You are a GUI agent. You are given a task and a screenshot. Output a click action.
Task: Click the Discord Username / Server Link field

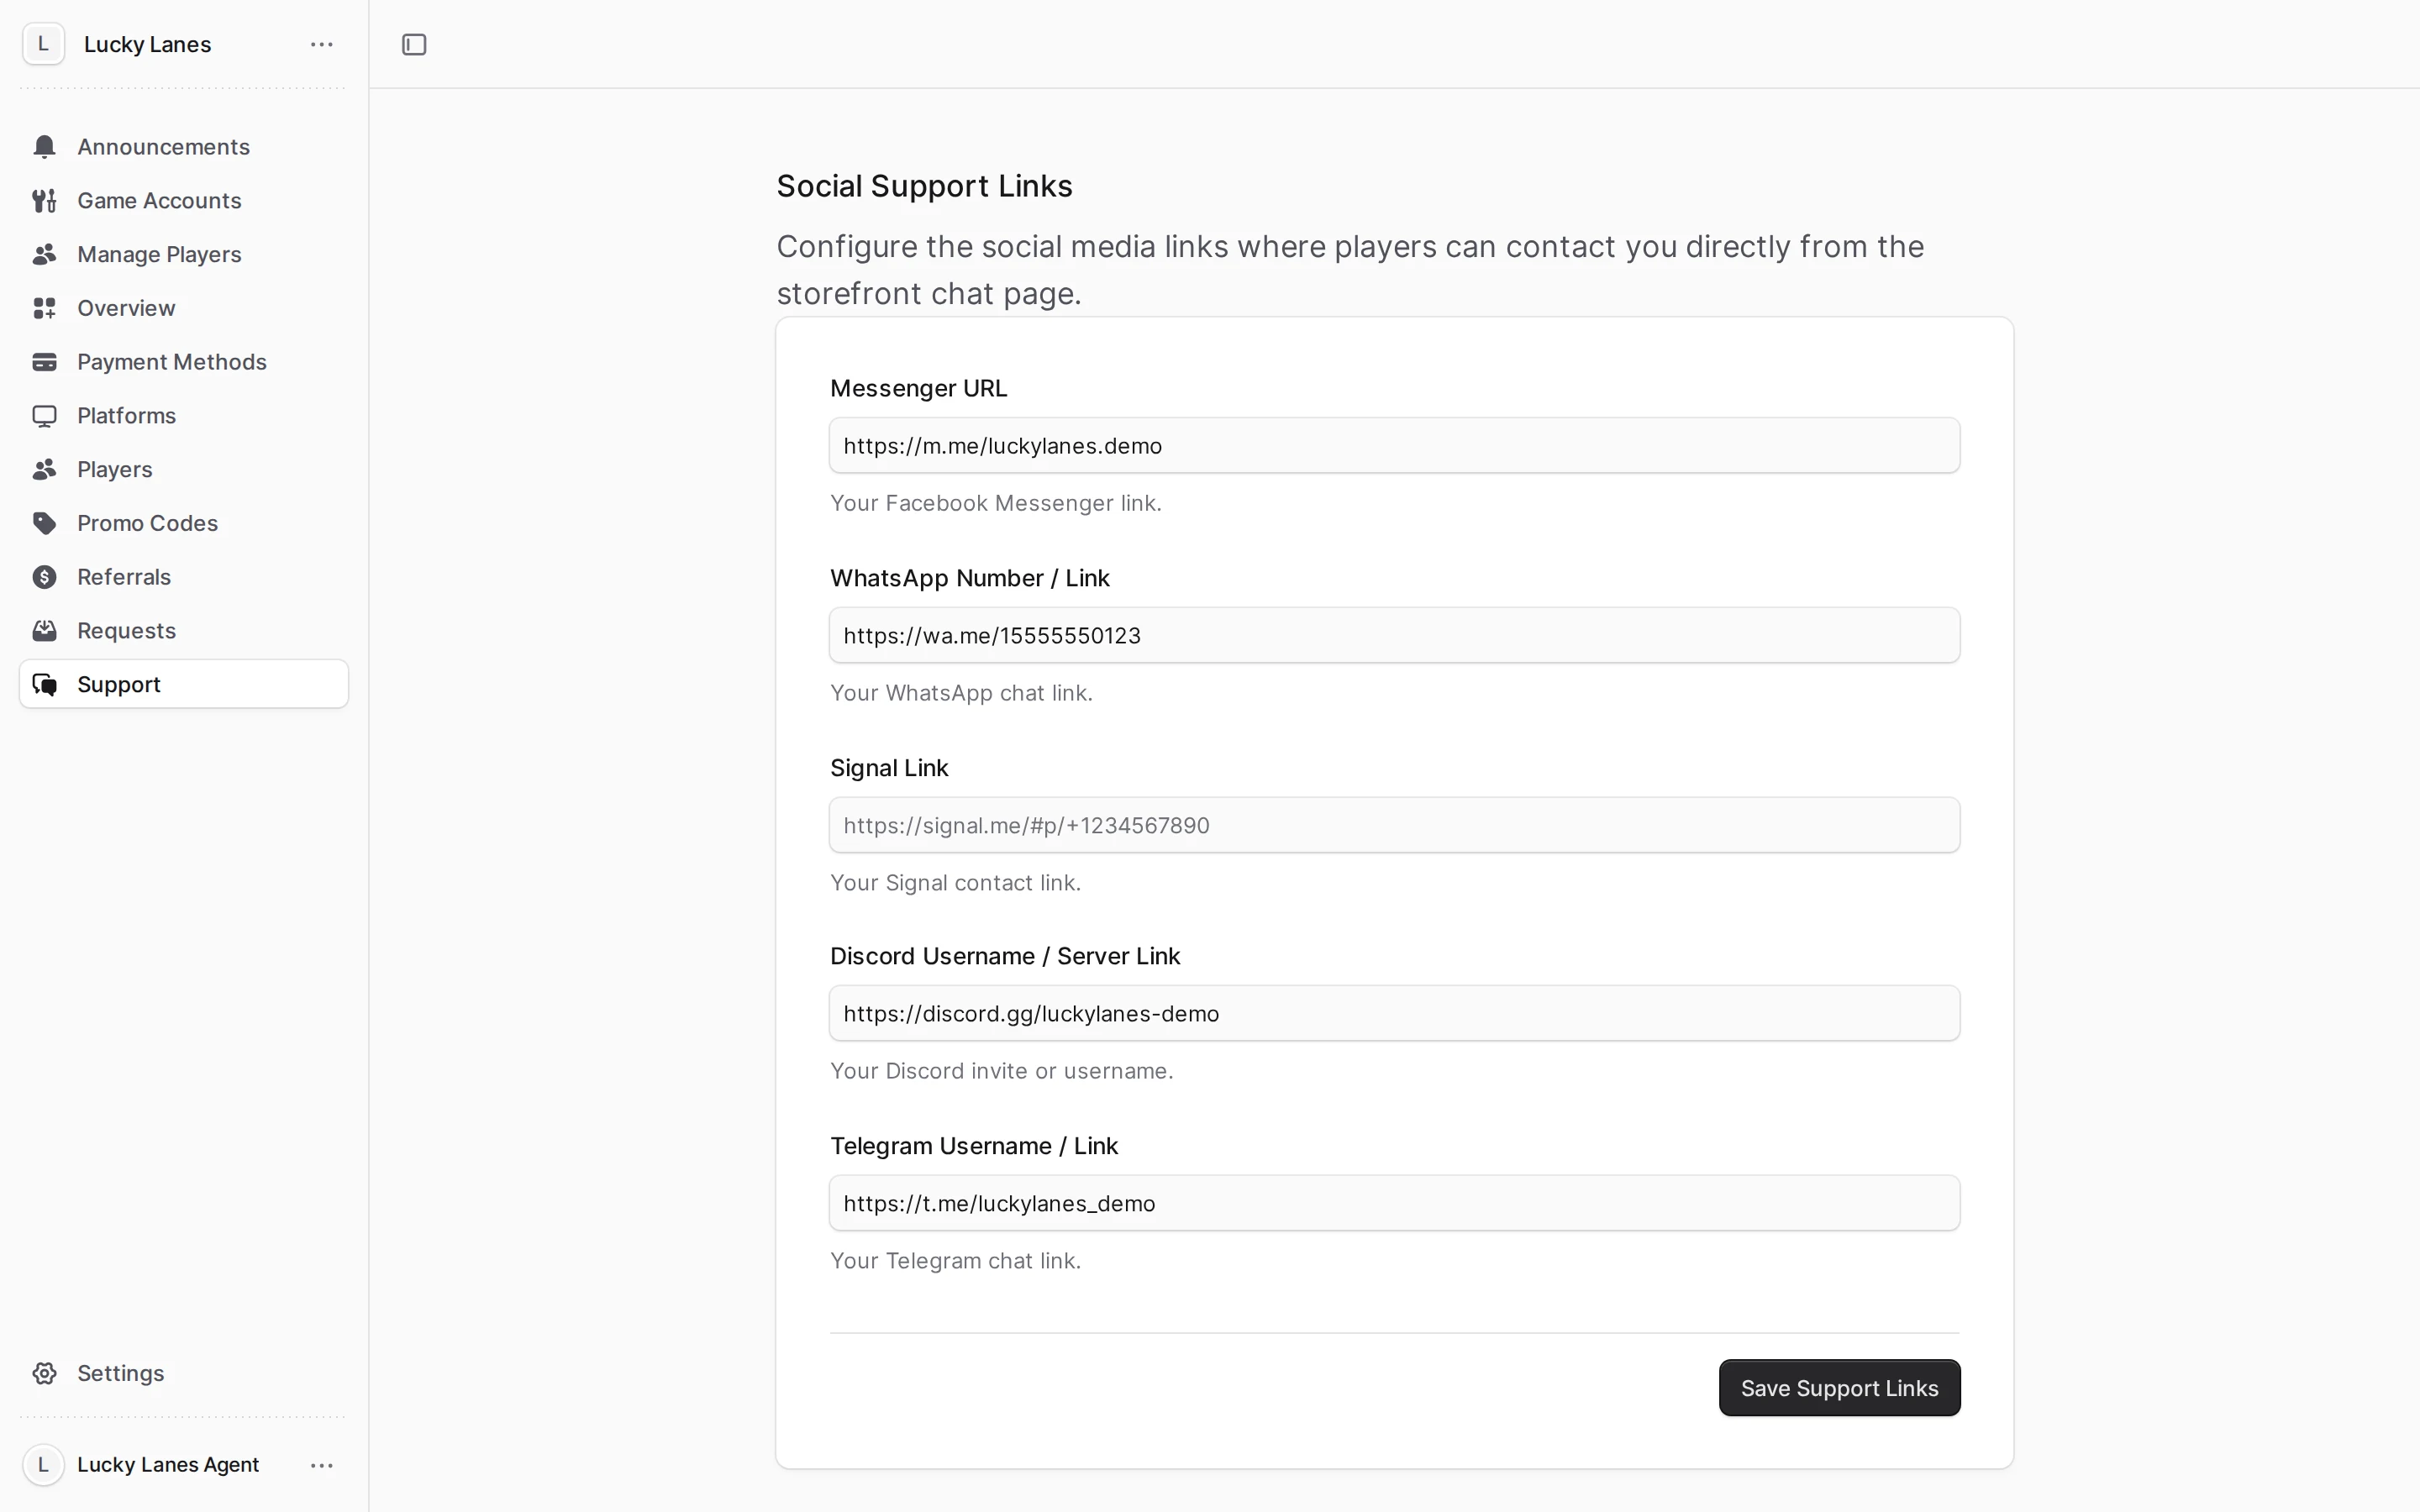[x=1394, y=1014]
